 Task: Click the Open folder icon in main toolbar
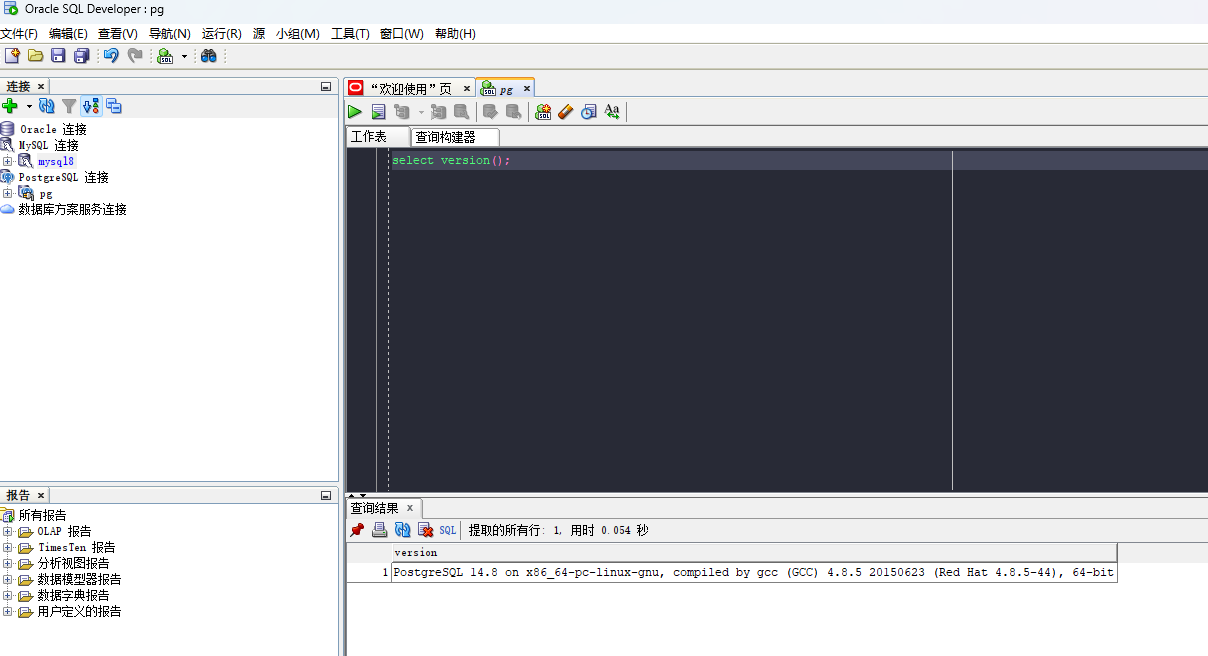[x=35, y=56]
